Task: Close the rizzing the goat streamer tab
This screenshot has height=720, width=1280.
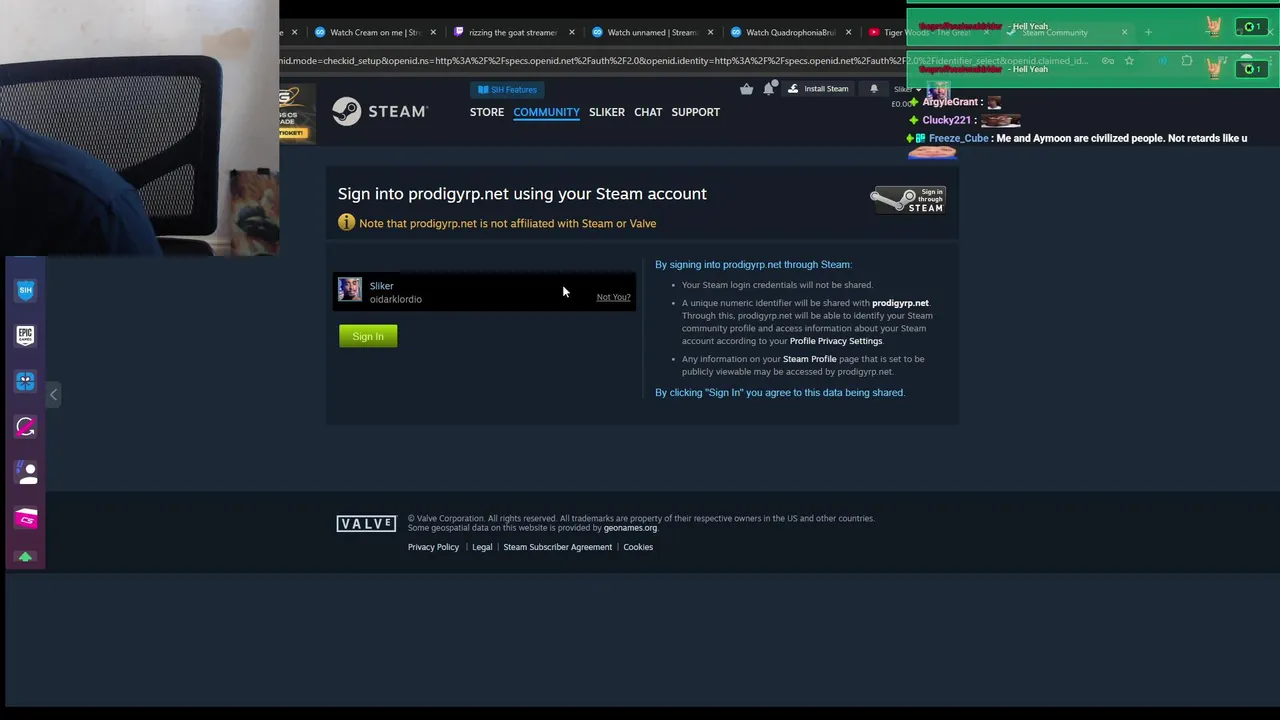Action: [x=572, y=32]
